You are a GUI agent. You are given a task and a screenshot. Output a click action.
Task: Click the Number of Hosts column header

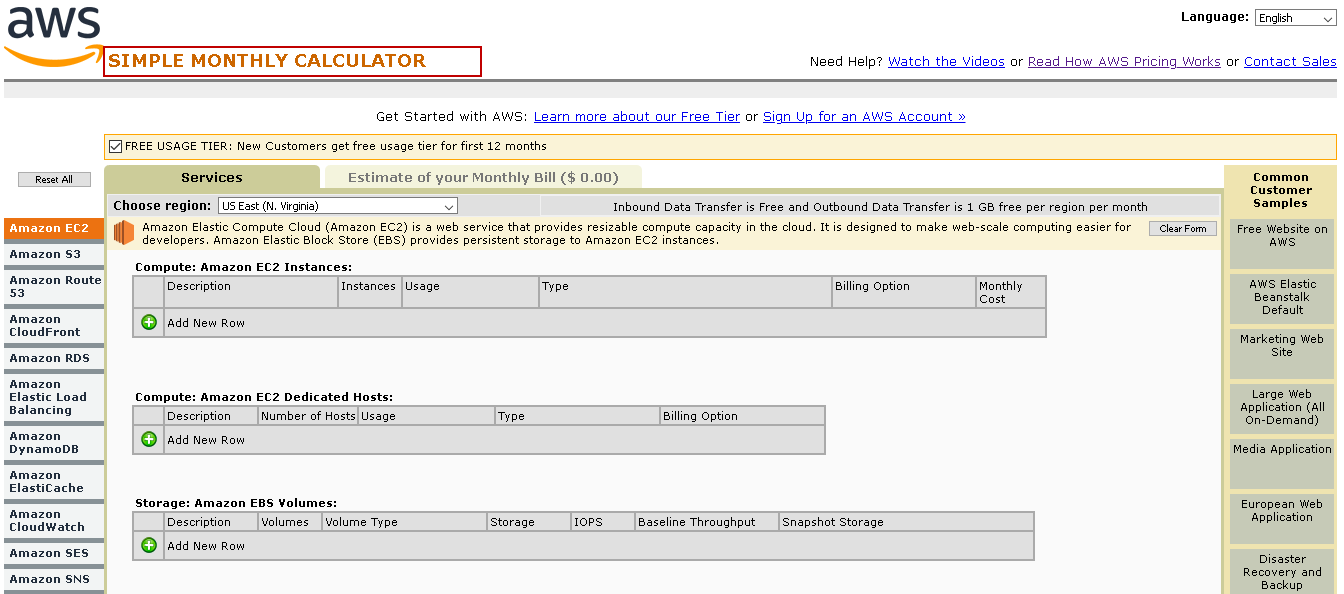tap(308, 416)
